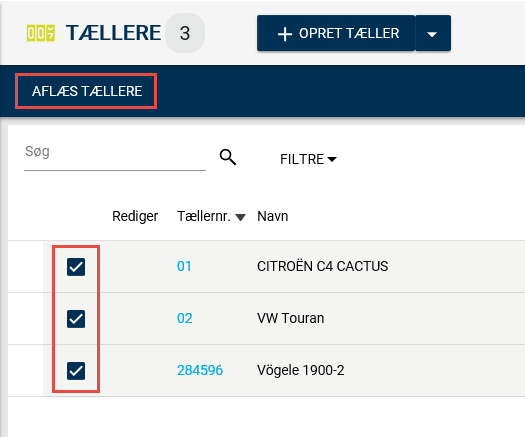Select Aflæs Tællere in the blue bar

[87, 91]
